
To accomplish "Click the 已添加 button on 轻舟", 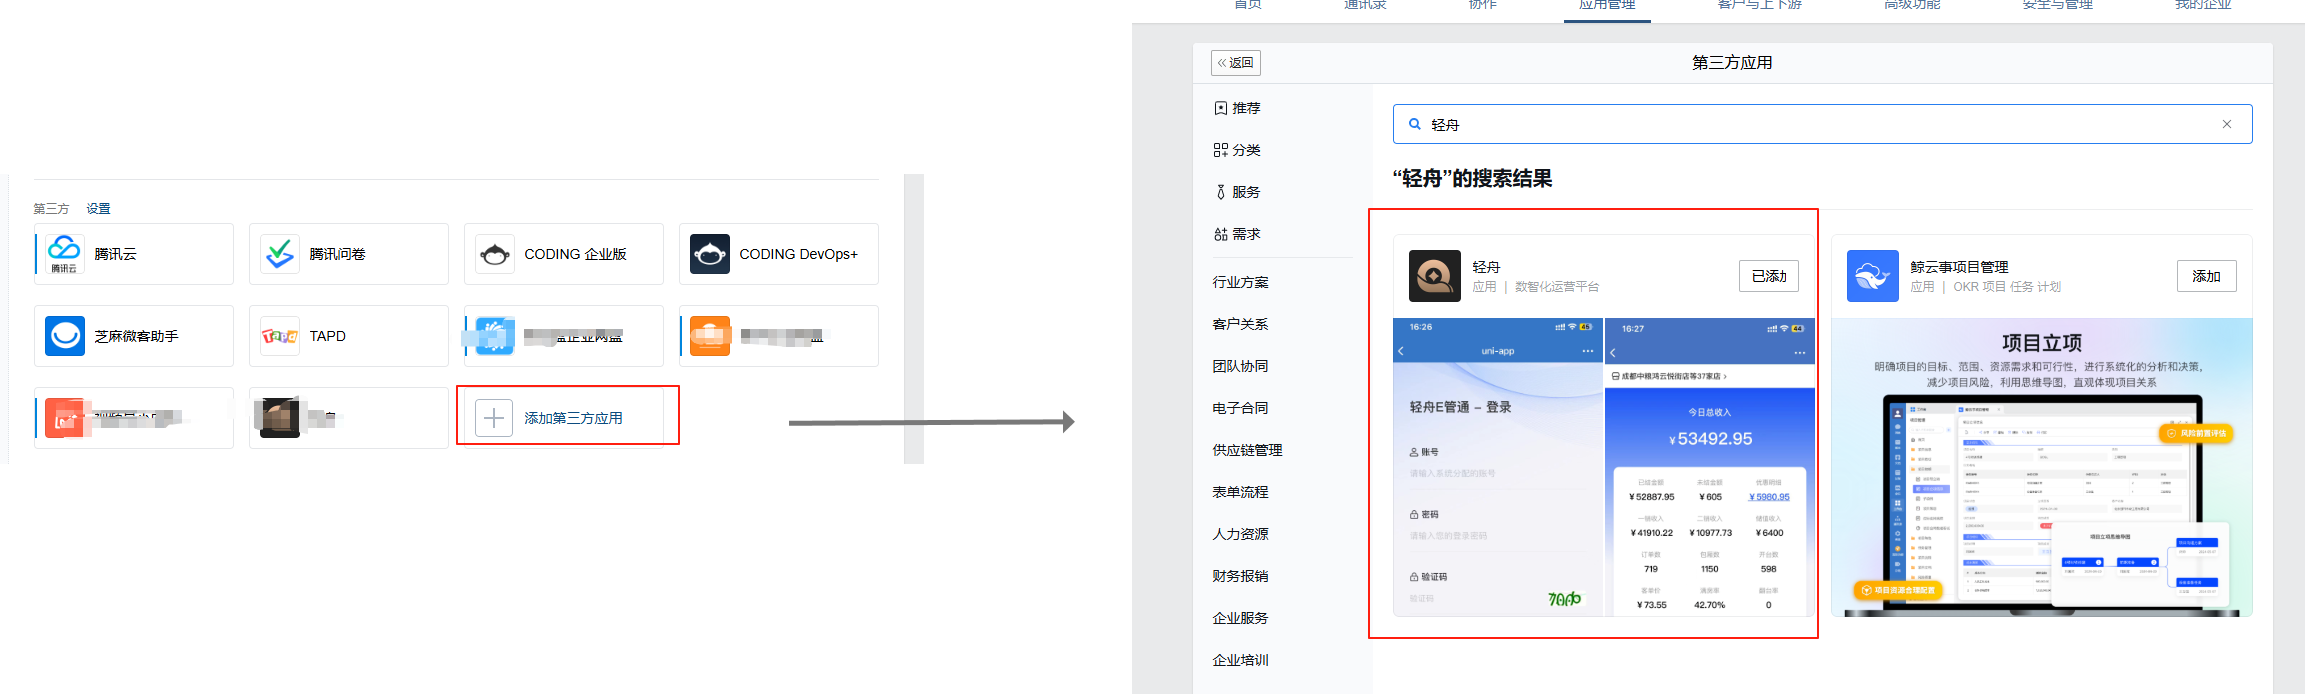I will 1769,276.
